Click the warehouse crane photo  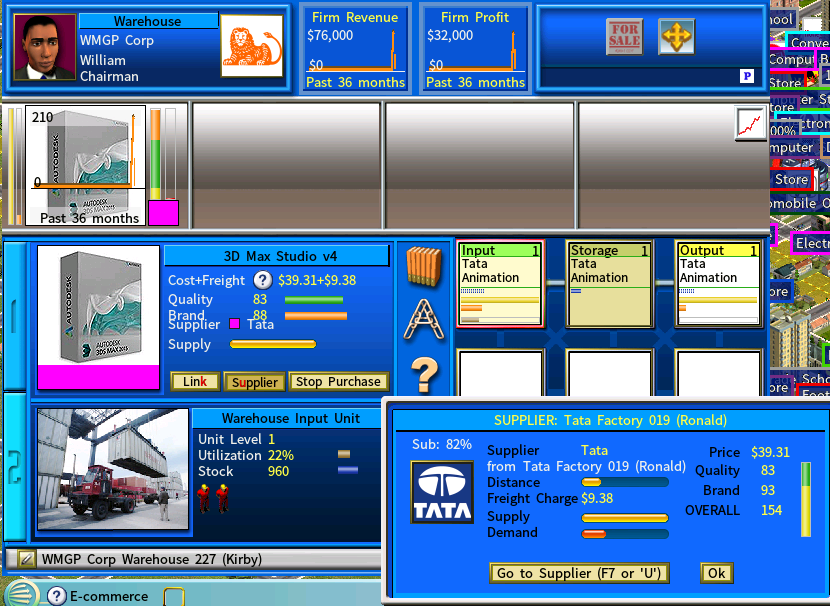pyautogui.click(x=113, y=469)
